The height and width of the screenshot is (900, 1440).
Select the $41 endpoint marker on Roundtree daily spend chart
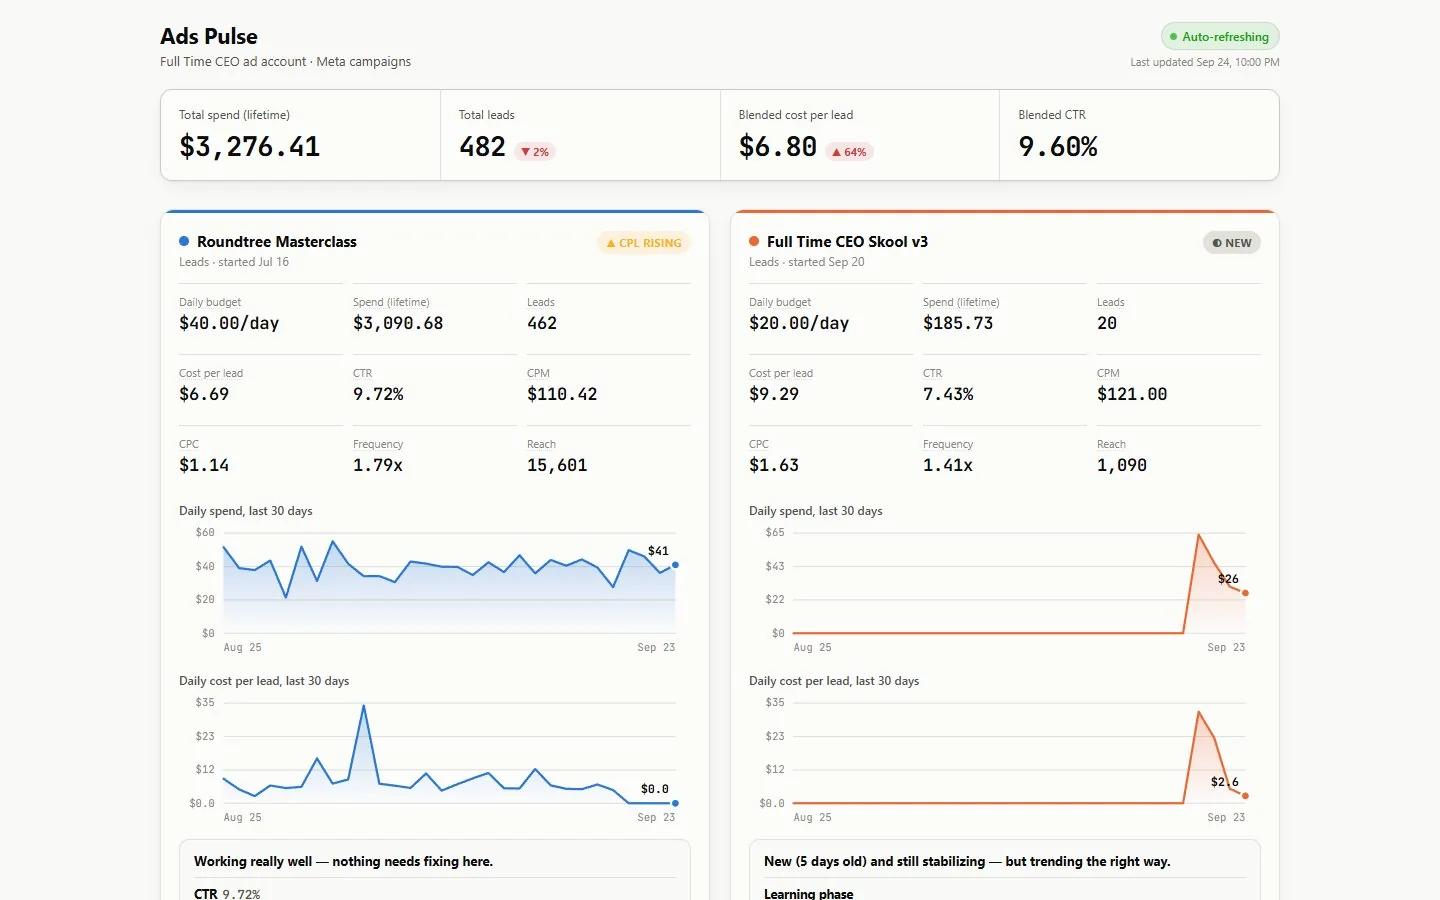click(x=675, y=565)
